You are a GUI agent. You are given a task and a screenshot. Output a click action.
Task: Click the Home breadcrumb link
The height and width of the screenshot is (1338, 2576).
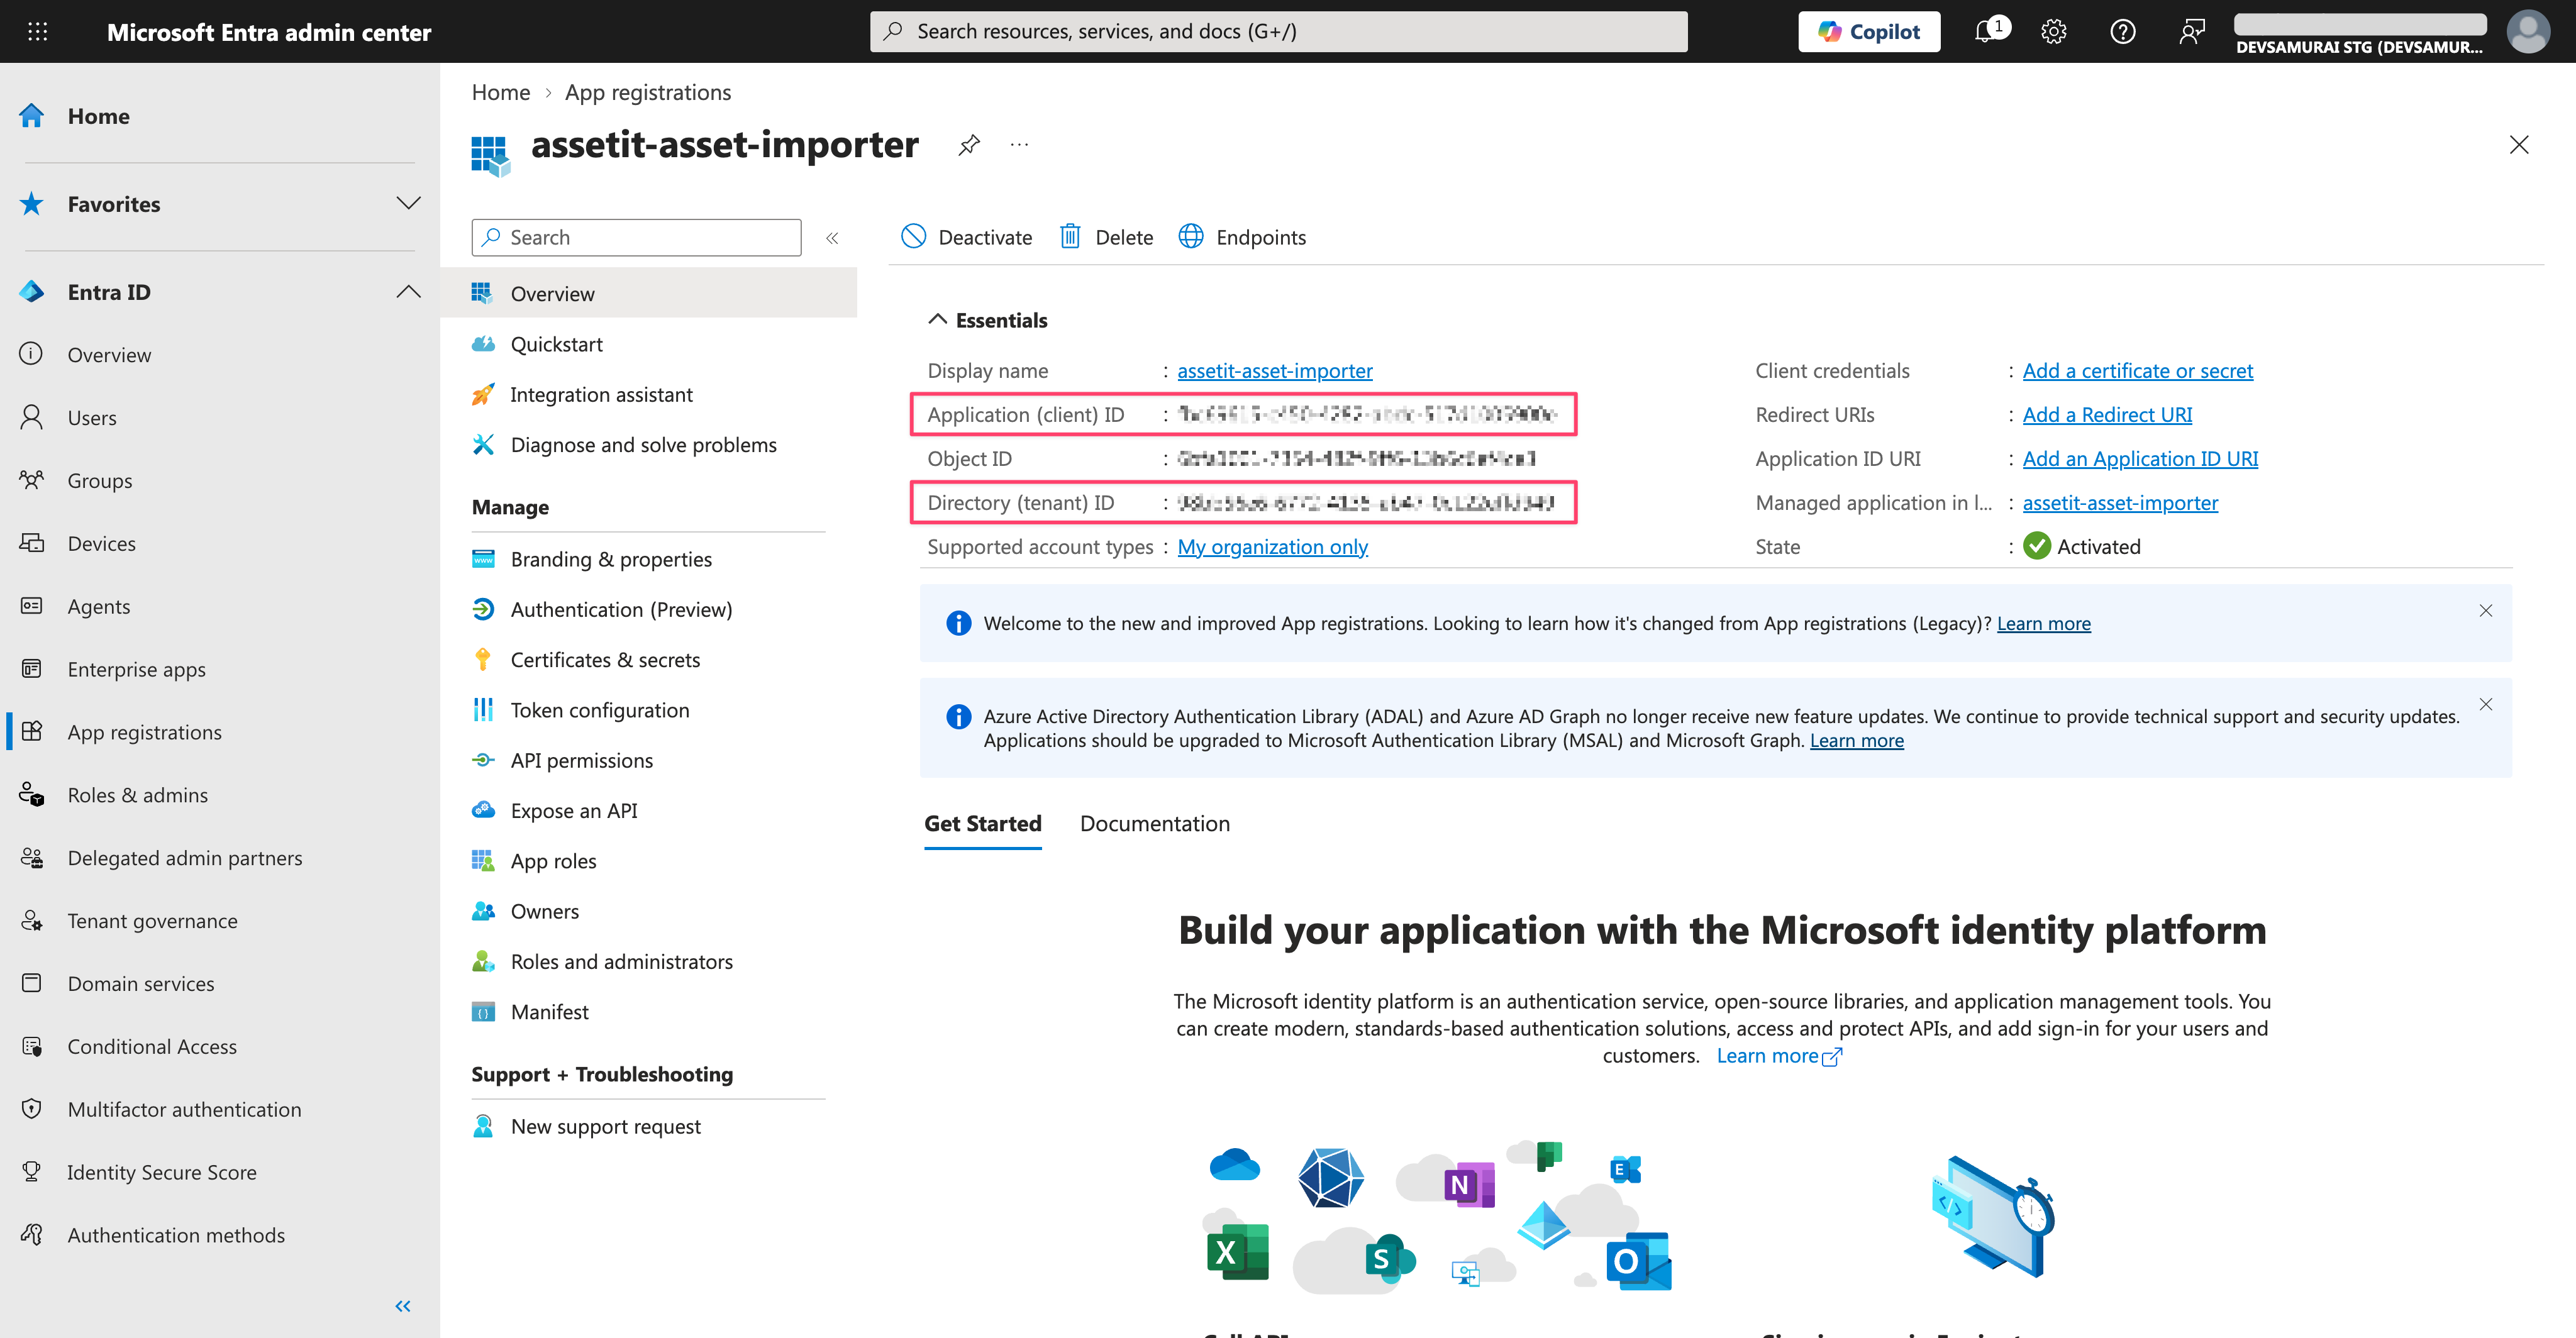click(x=500, y=92)
